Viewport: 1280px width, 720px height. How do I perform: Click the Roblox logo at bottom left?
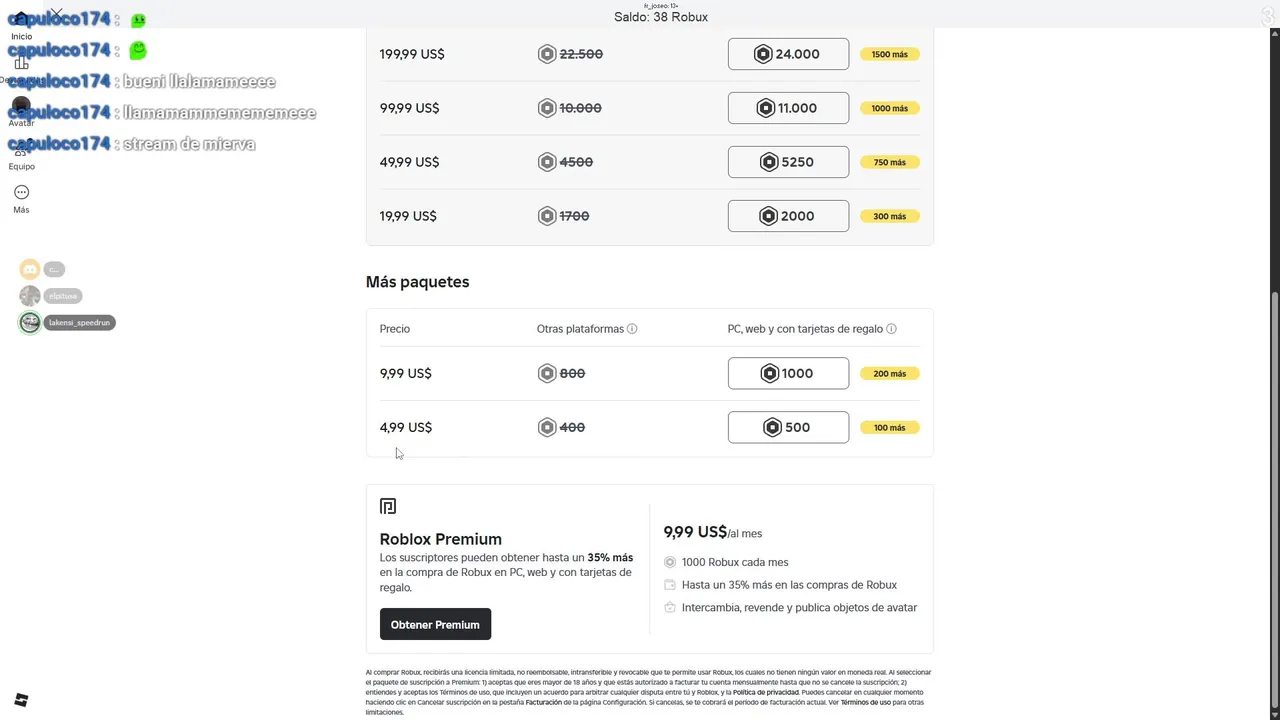tap(21, 700)
